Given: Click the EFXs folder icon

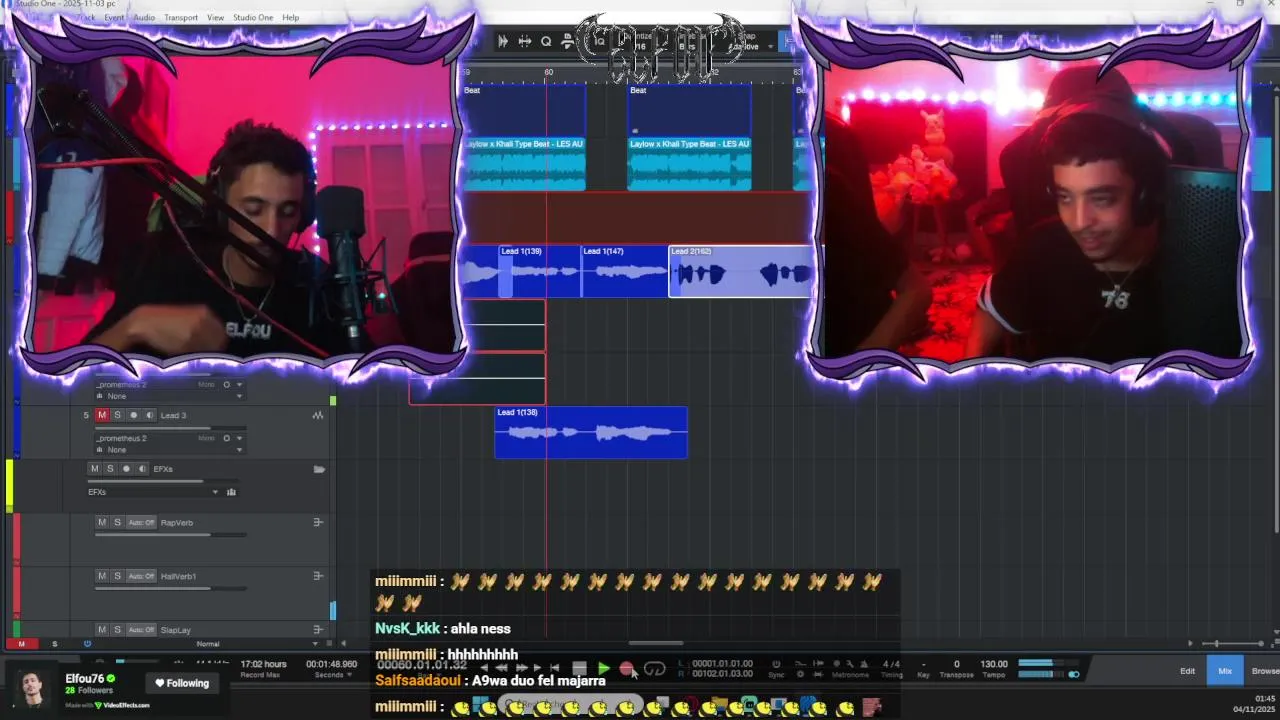Looking at the screenshot, I should click(319, 469).
